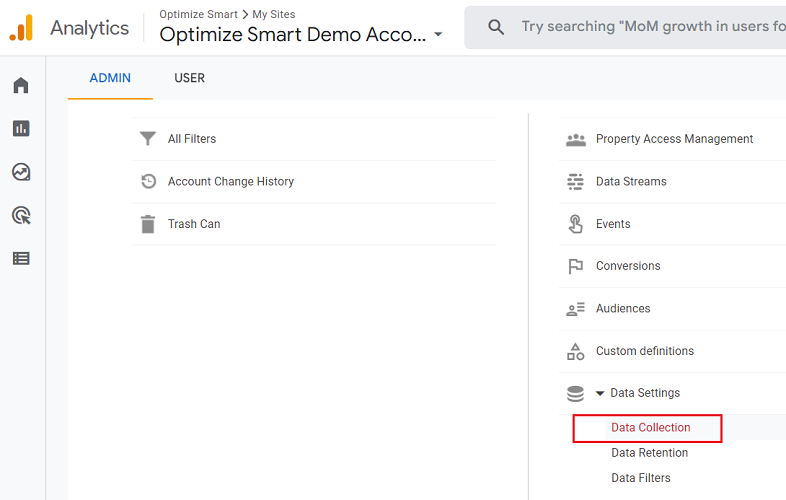
Task: Click the Trash Can icon
Action: [x=148, y=224]
